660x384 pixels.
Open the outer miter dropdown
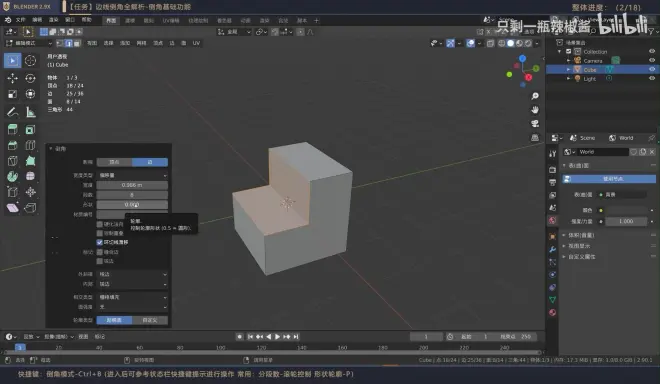pos(132,274)
